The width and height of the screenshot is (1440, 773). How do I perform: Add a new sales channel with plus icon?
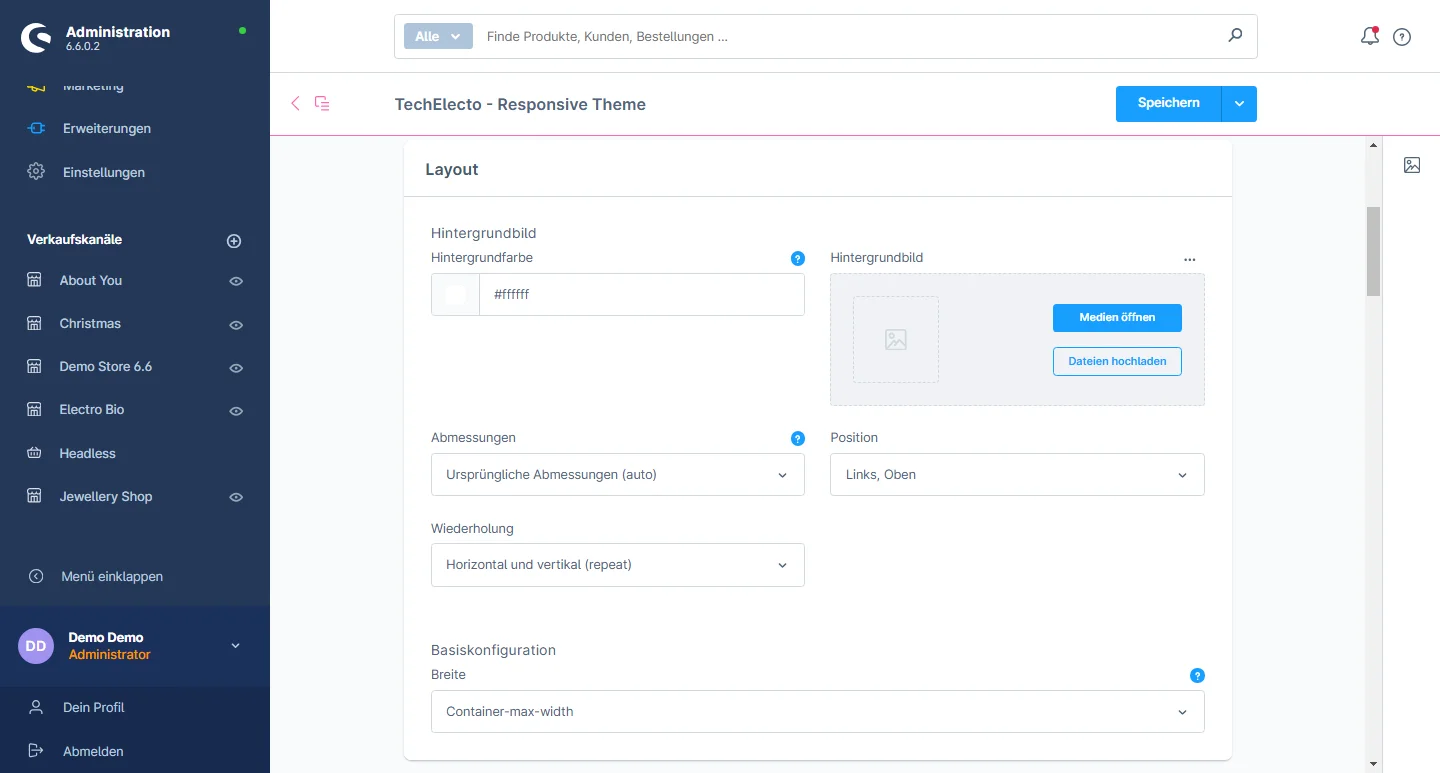point(234,241)
